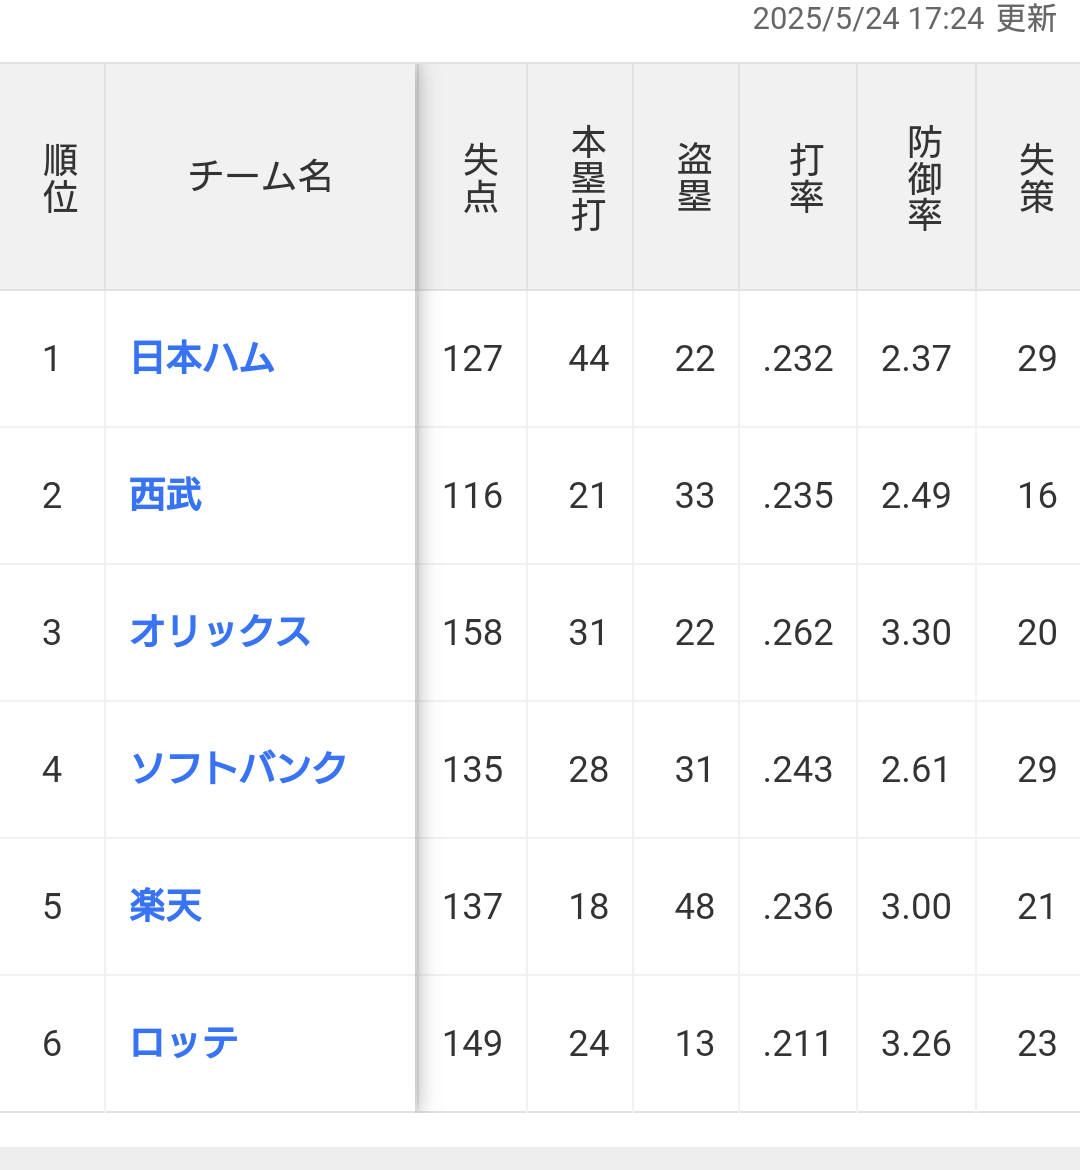Screen dimensions: 1080x1170
Task: Click the 打率 column header
Action: [806, 178]
